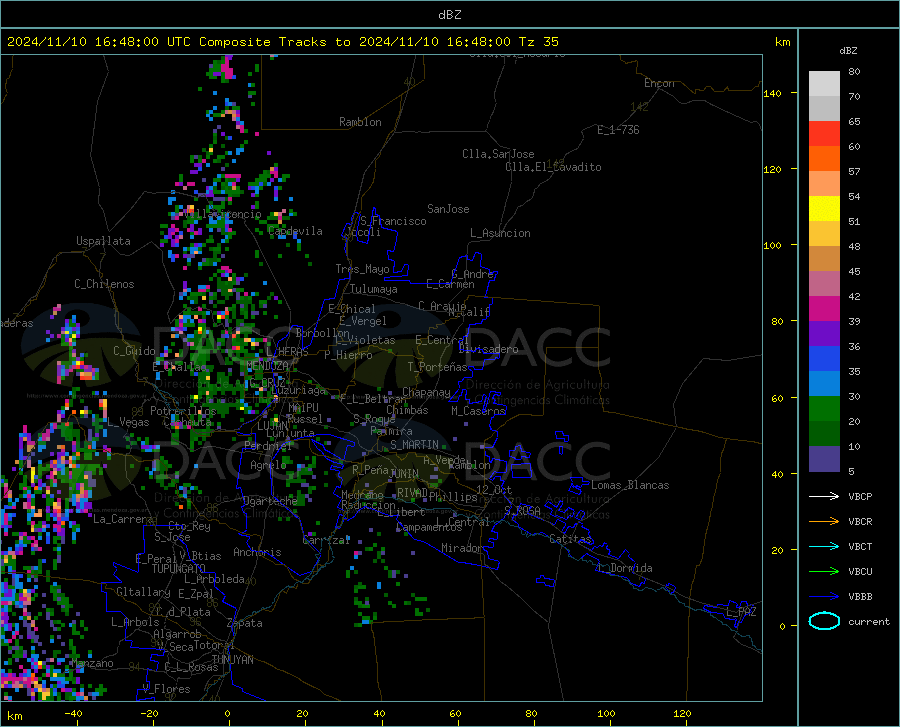Select the green 20 dBZ color swatch
The width and height of the screenshot is (900, 727).
(824, 409)
